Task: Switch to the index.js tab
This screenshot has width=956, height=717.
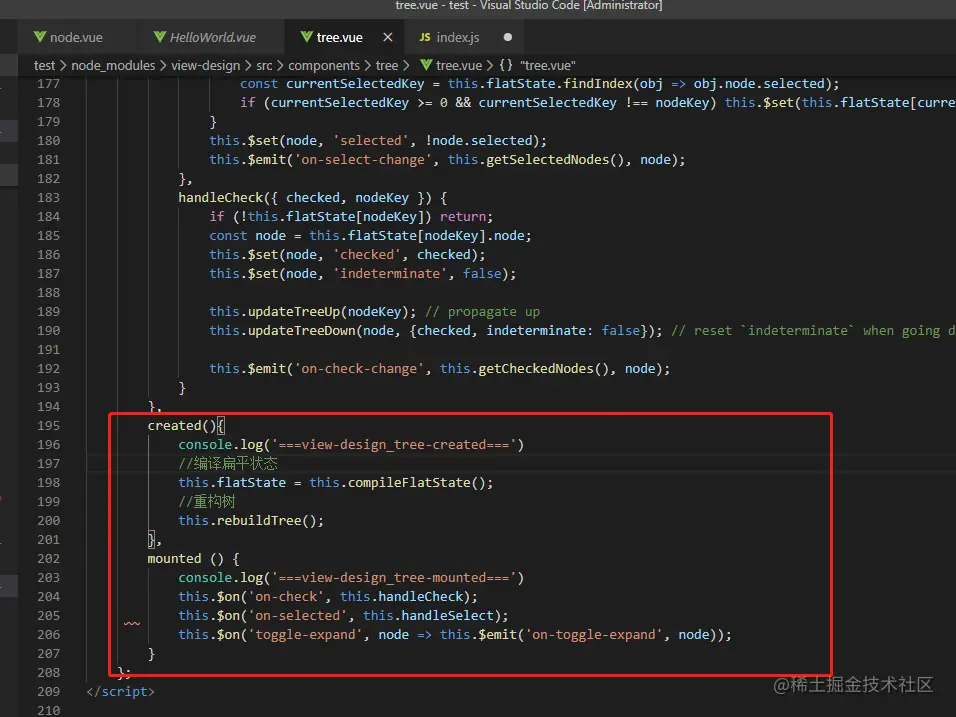Action: coord(457,37)
